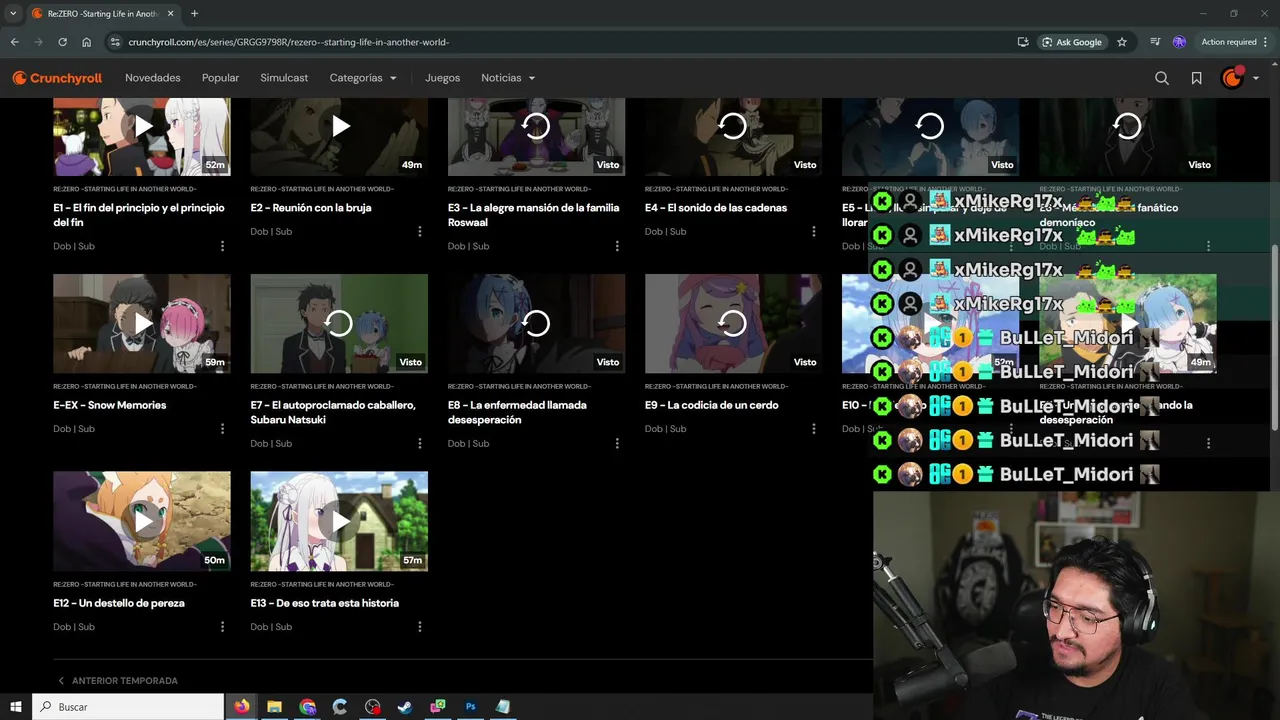The width and height of the screenshot is (1280, 720).
Task: Replay E9 episode thumbnail
Action: (x=733, y=324)
